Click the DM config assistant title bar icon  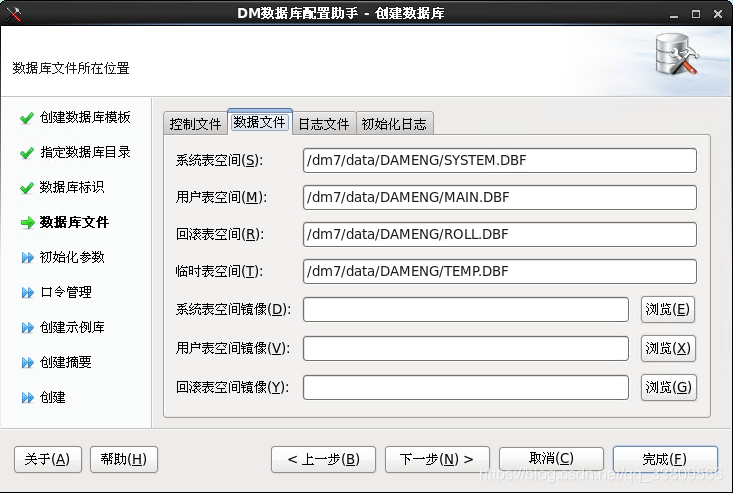14,14
